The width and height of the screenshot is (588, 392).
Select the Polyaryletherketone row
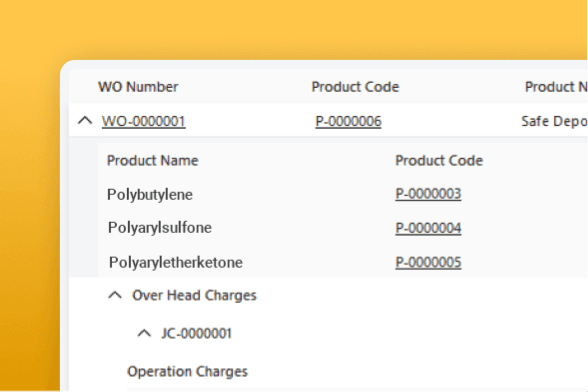tap(342, 262)
